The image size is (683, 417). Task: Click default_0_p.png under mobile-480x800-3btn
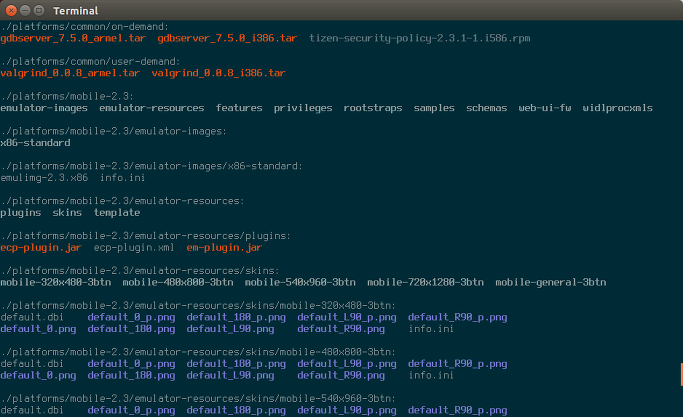(131, 364)
